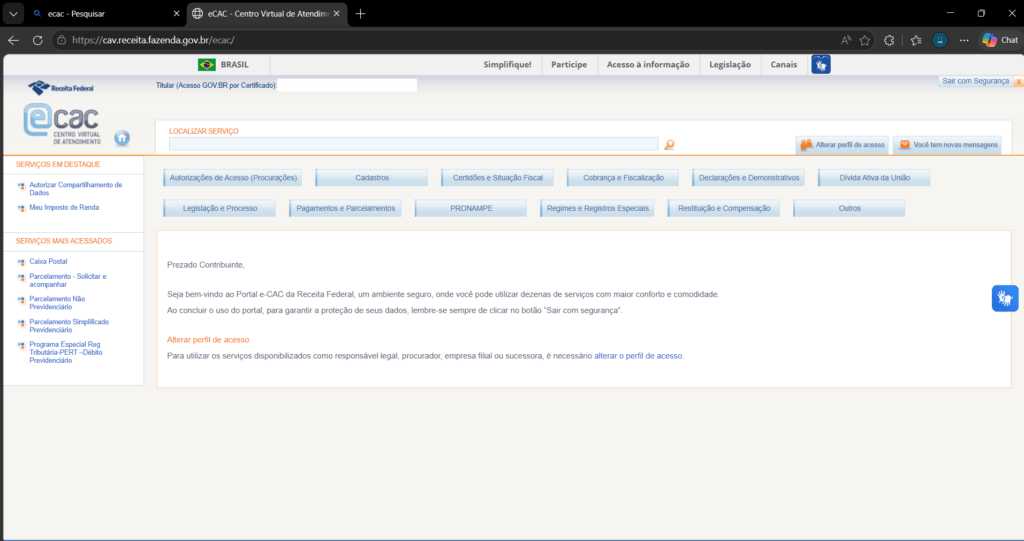Open browser settings and more menu
The width and height of the screenshot is (1024, 541).
[x=964, y=40]
